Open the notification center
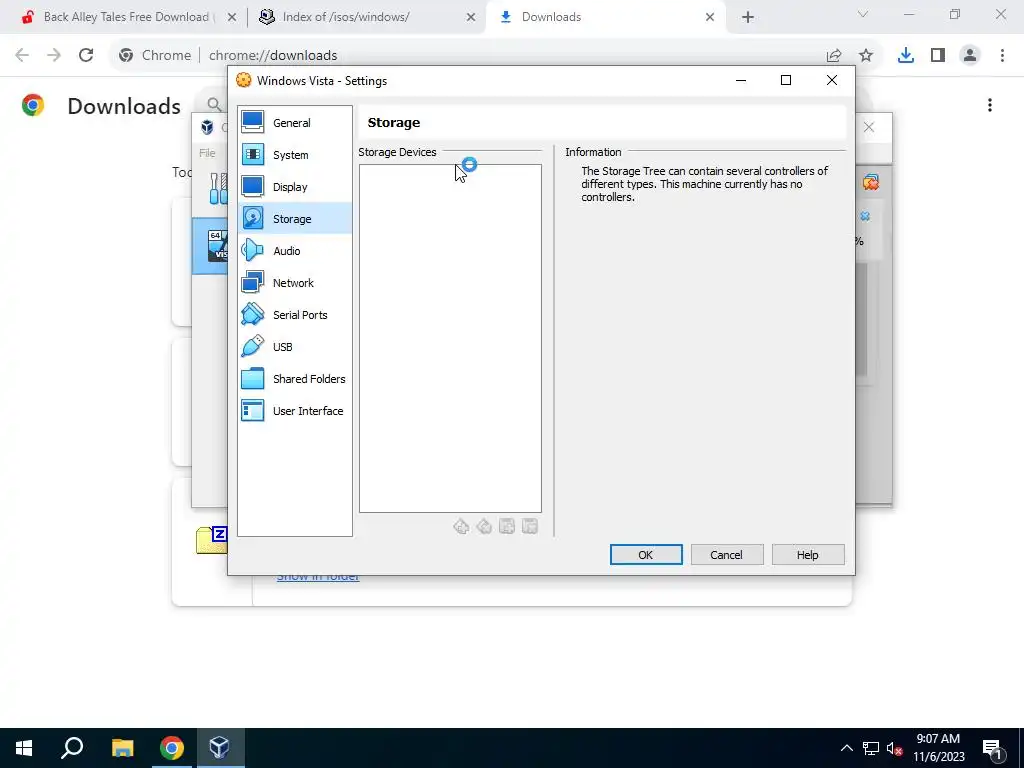 [993, 748]
